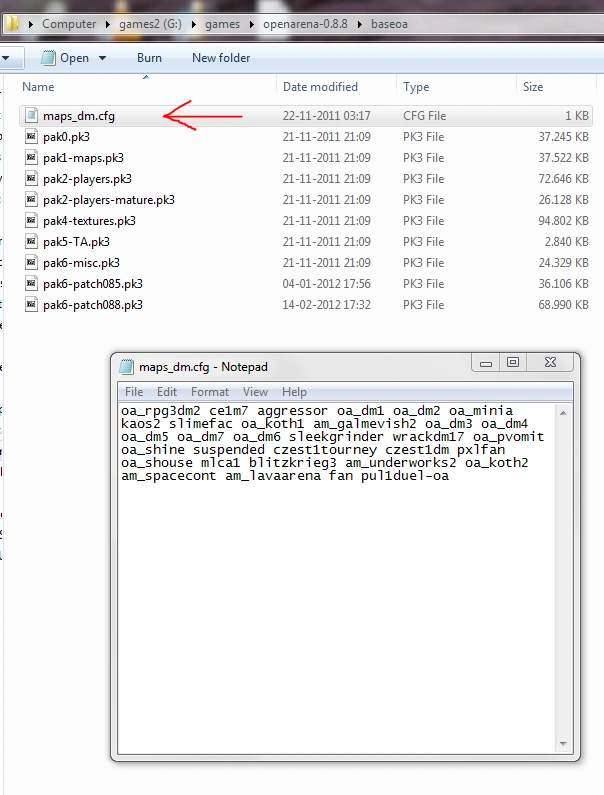Click the pak6-patch088.pk3 file icon
The image size is (604, 795).
coord(31,305)
